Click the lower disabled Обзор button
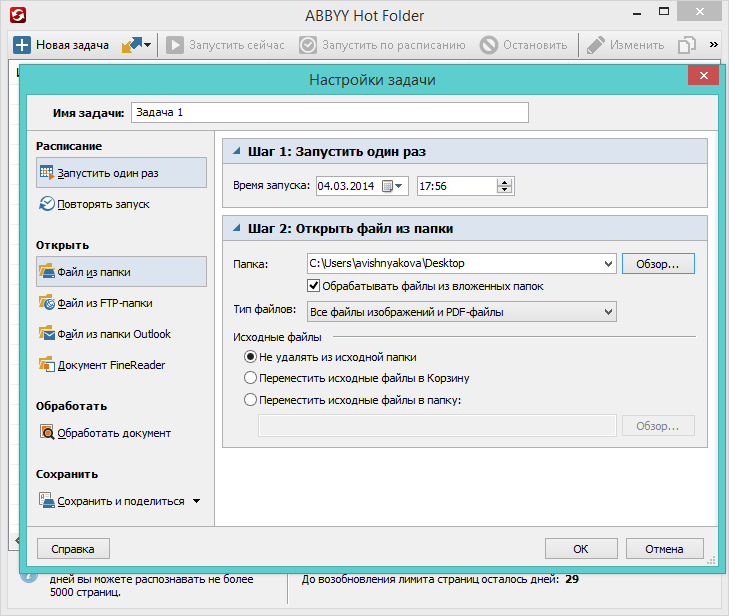This screenshot has height=616, width=729. [658, 426]
